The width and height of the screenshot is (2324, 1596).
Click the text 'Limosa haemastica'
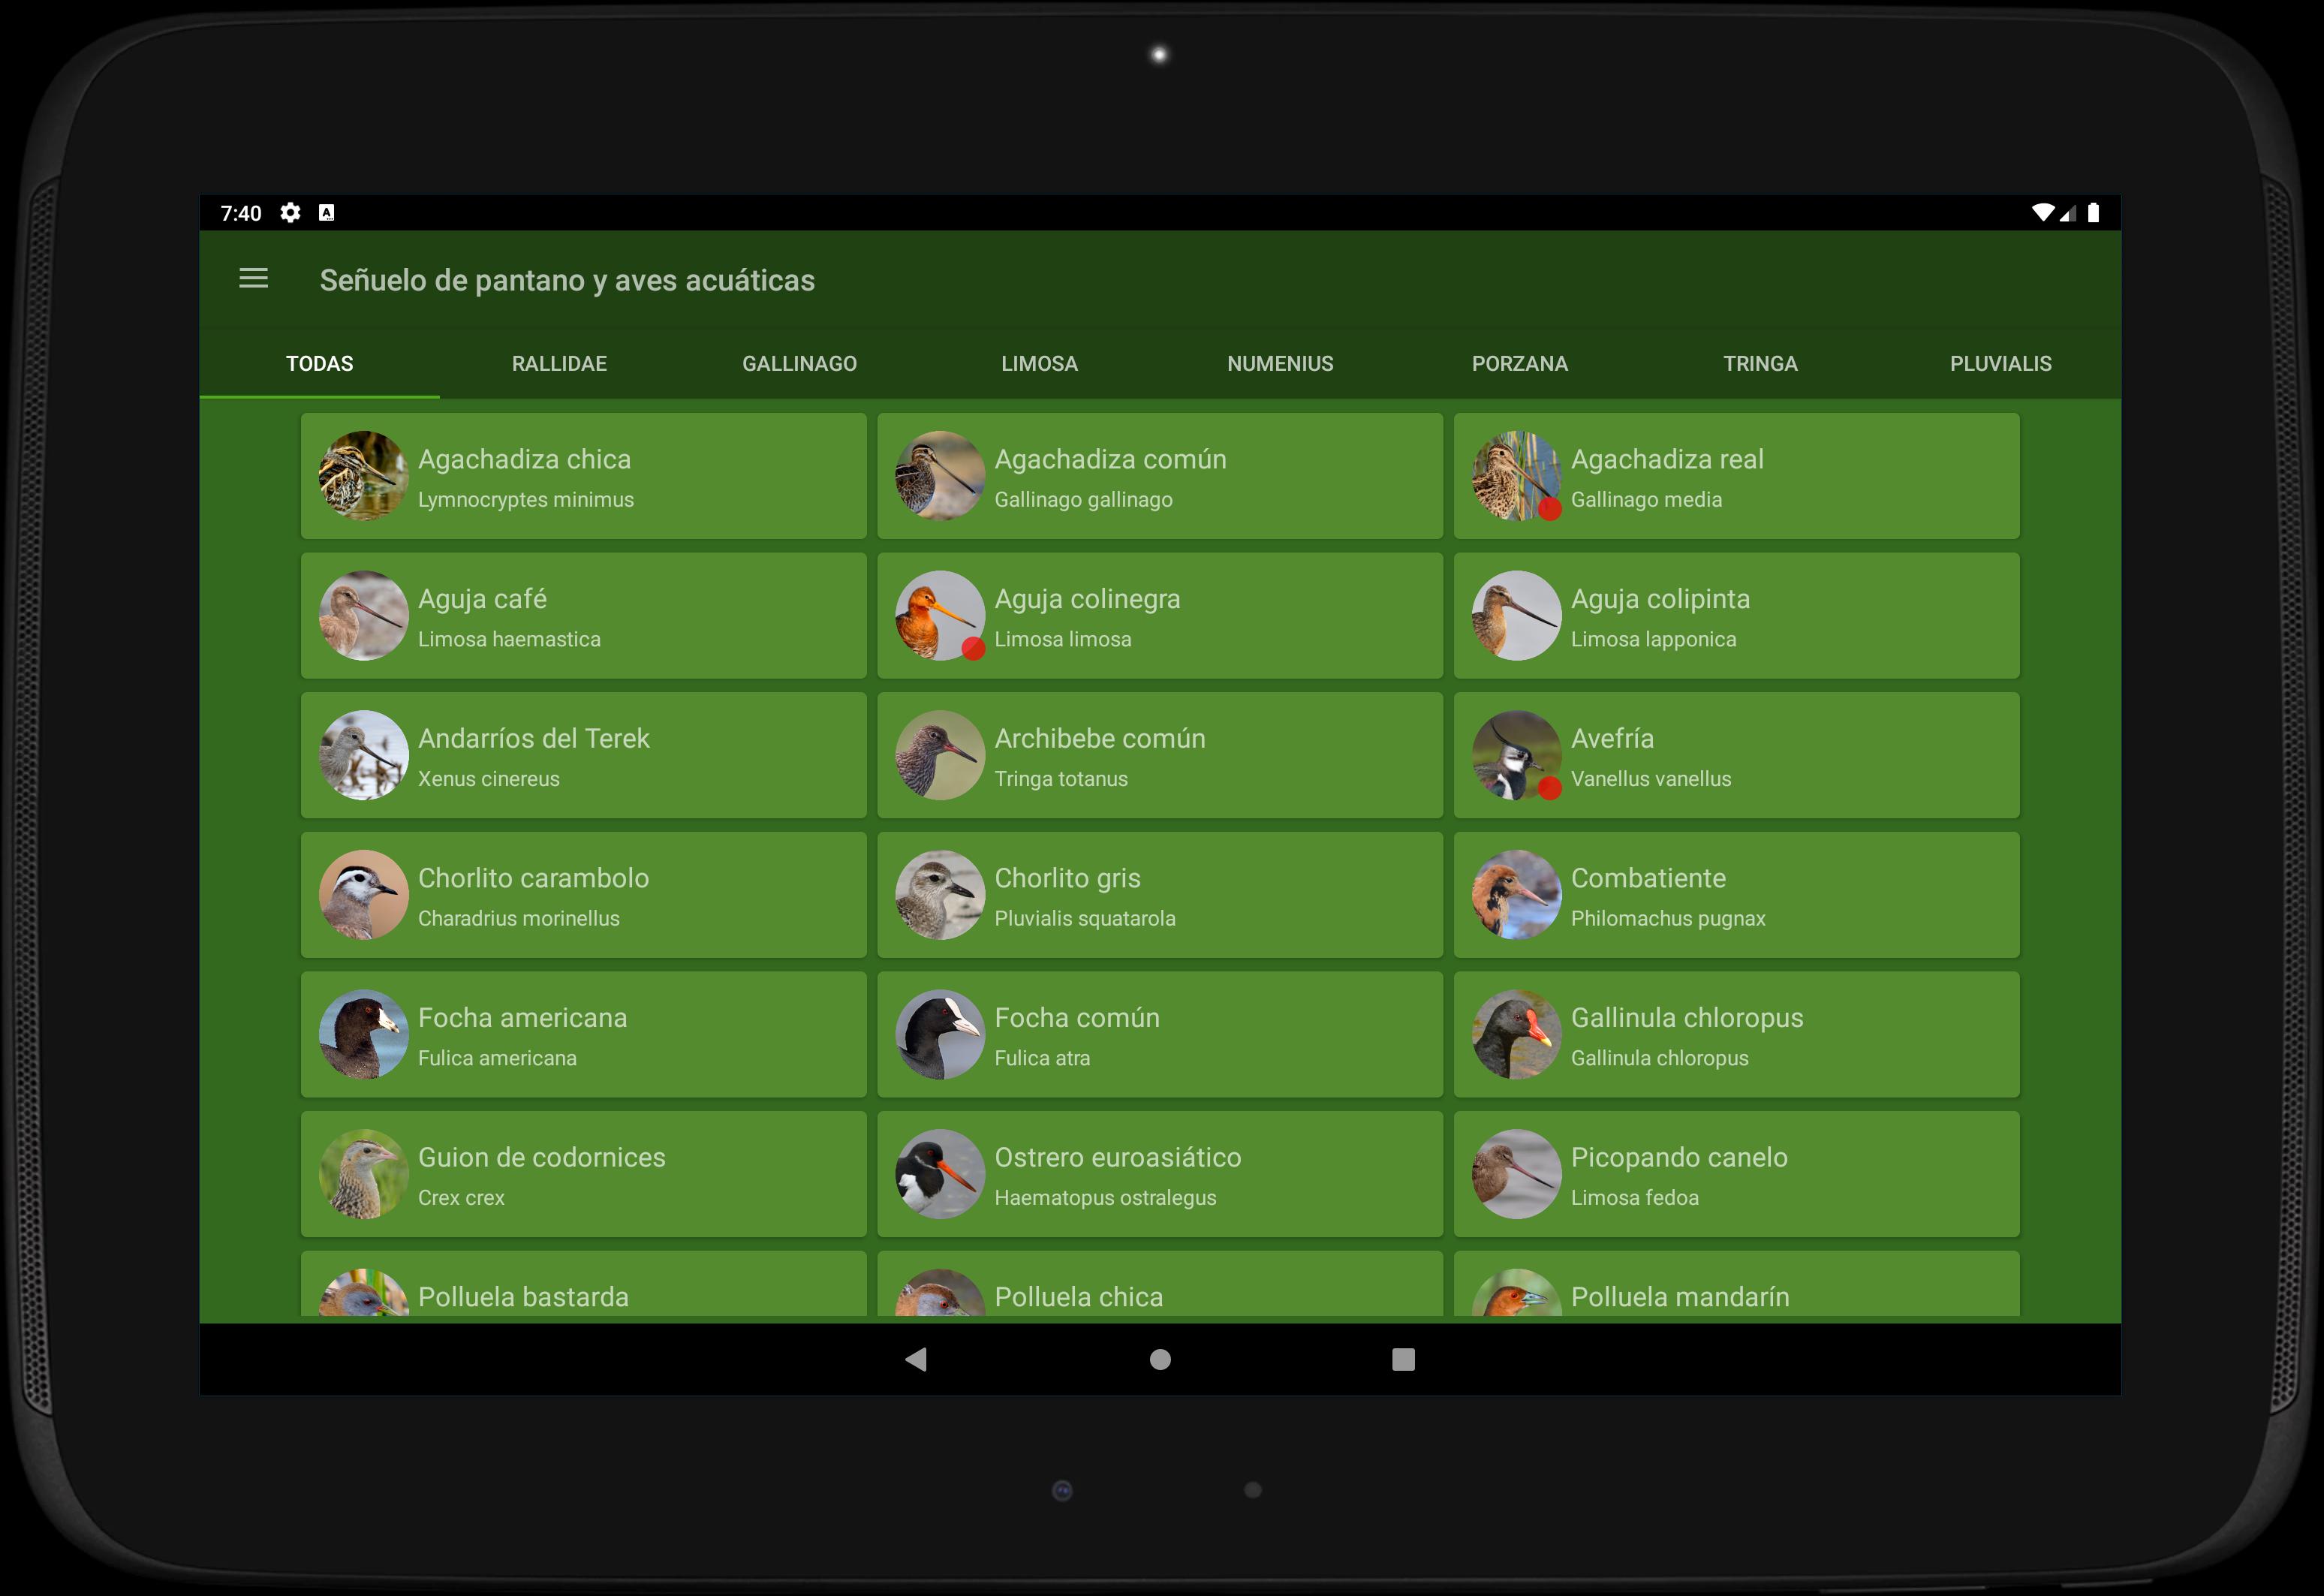tap(509, 640)
